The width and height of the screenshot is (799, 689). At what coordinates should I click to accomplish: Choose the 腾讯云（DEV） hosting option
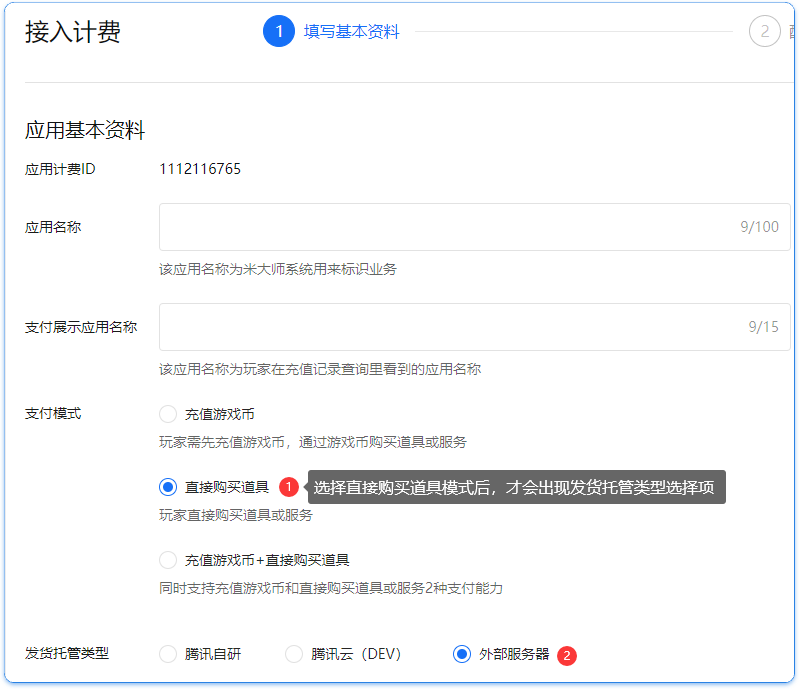294,654
